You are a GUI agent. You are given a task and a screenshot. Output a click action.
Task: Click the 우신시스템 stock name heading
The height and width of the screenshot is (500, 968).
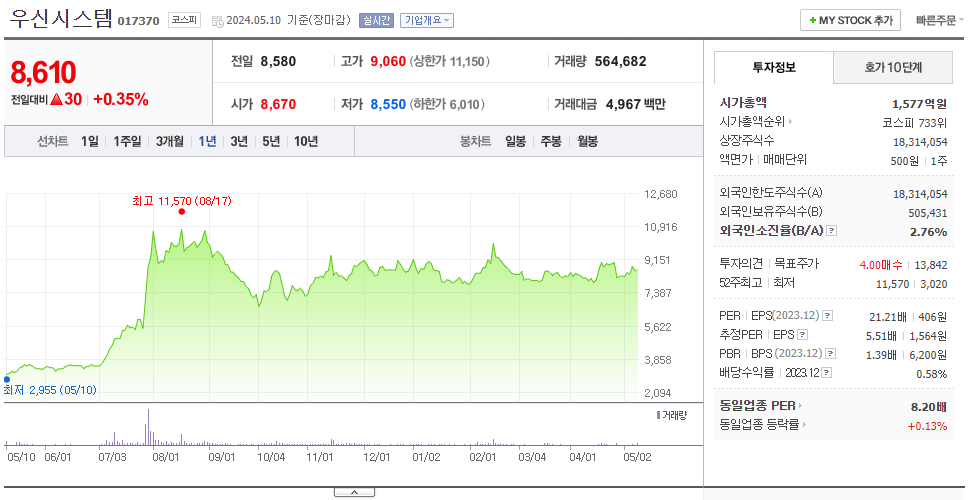61,19
